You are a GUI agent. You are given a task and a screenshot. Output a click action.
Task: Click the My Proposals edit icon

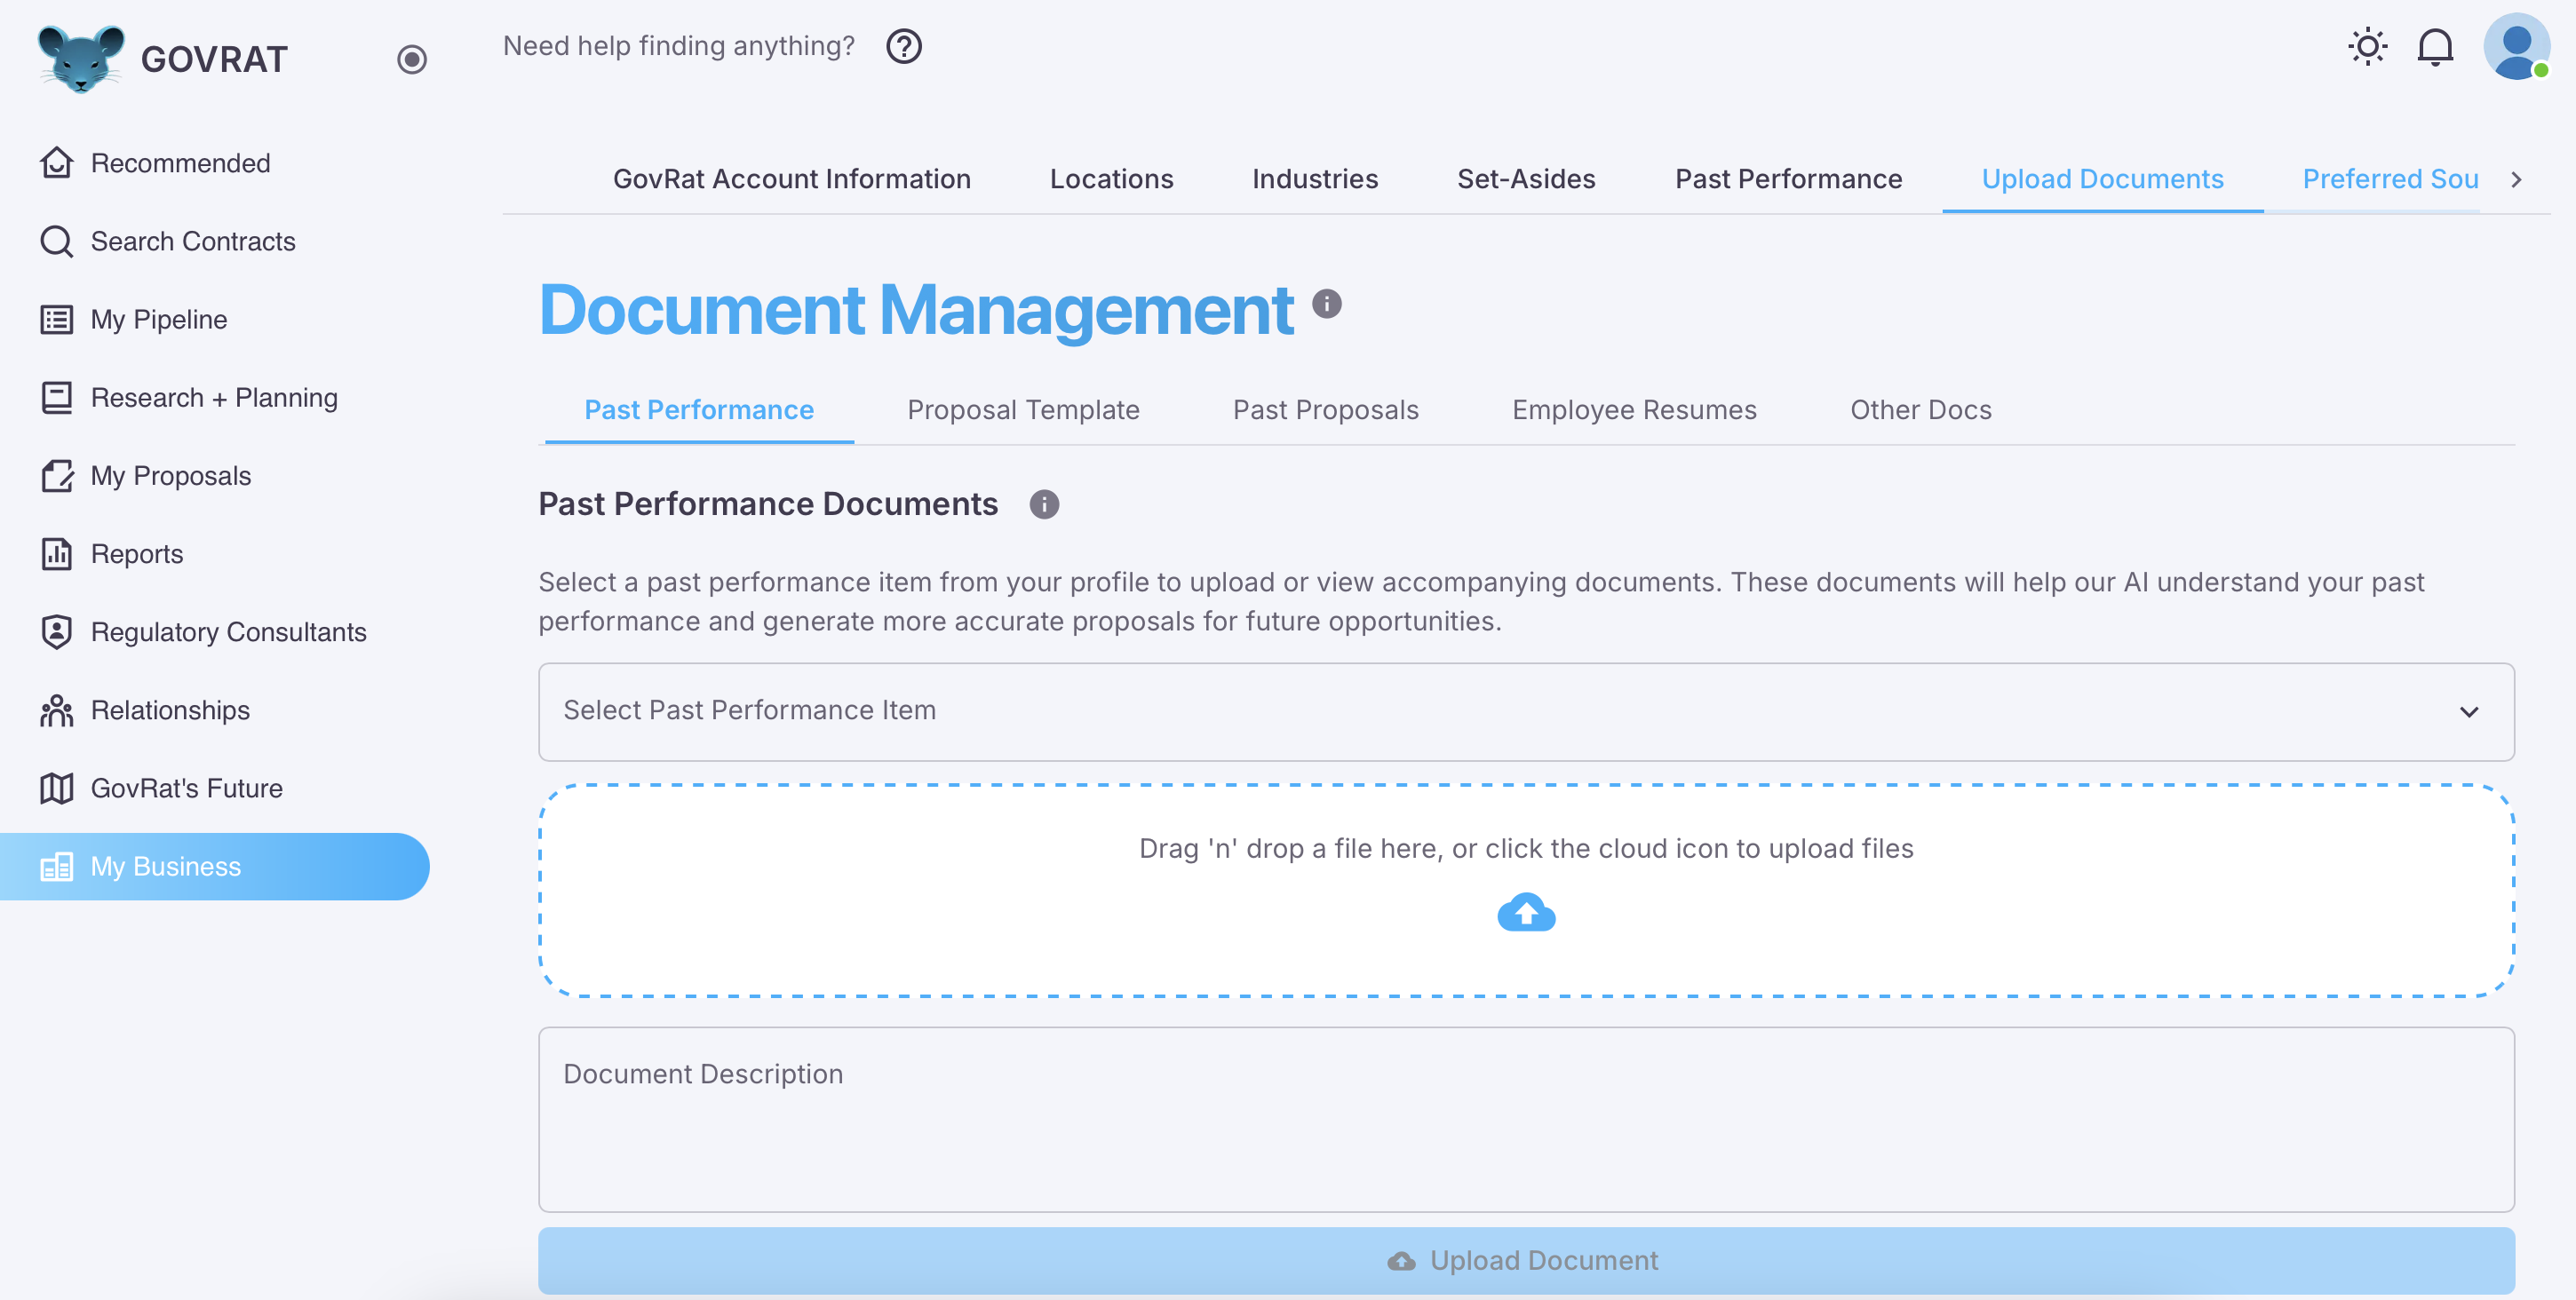57,475
